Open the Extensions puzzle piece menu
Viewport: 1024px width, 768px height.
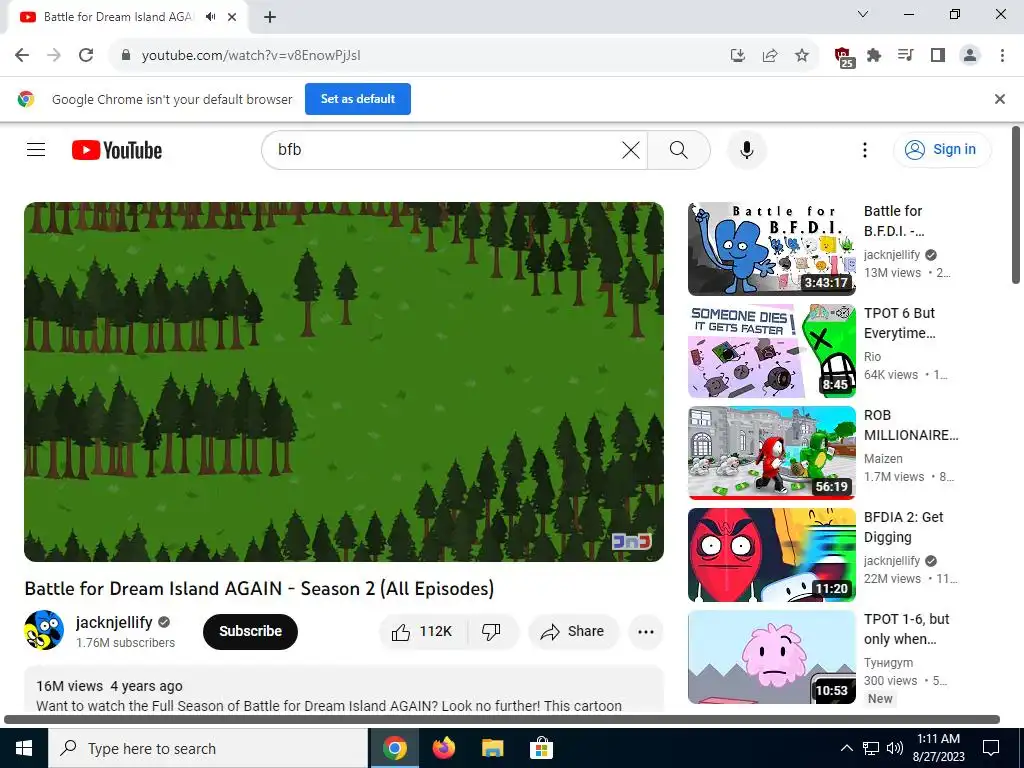(x=874, y=56)
